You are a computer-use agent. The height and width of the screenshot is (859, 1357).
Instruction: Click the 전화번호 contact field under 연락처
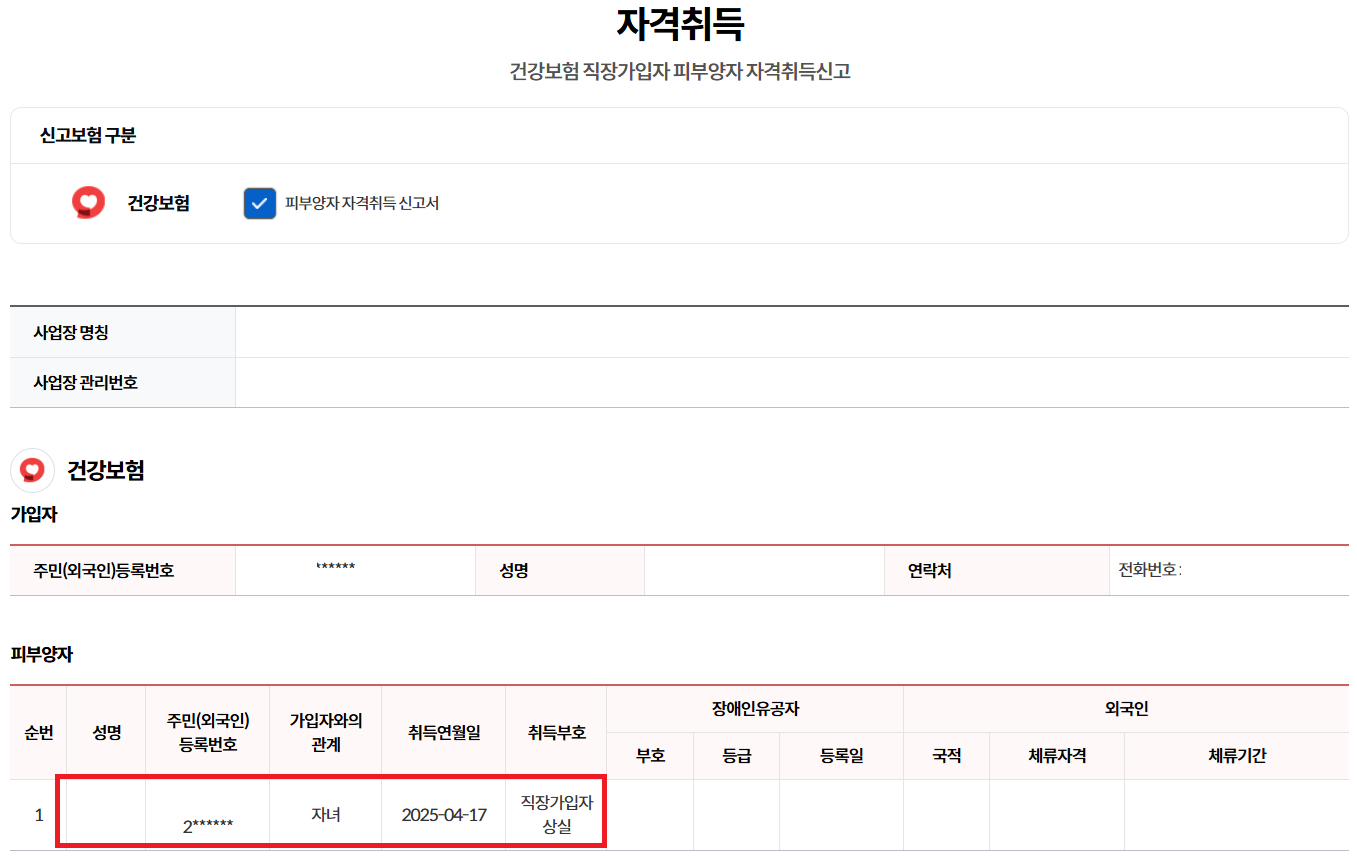(x=1232, y=570)
